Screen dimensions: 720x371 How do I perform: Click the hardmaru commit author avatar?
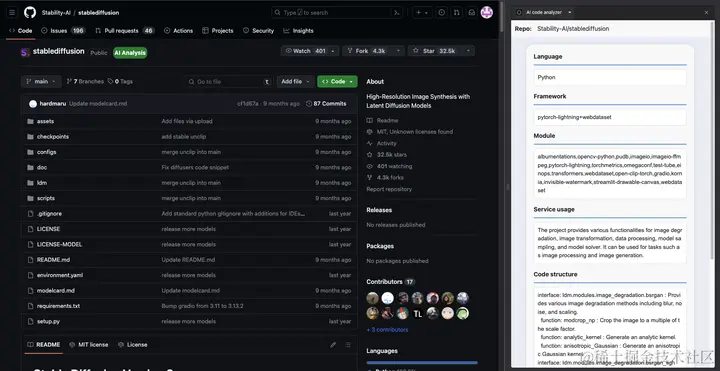pyautogui.click(x=33, y=104)
